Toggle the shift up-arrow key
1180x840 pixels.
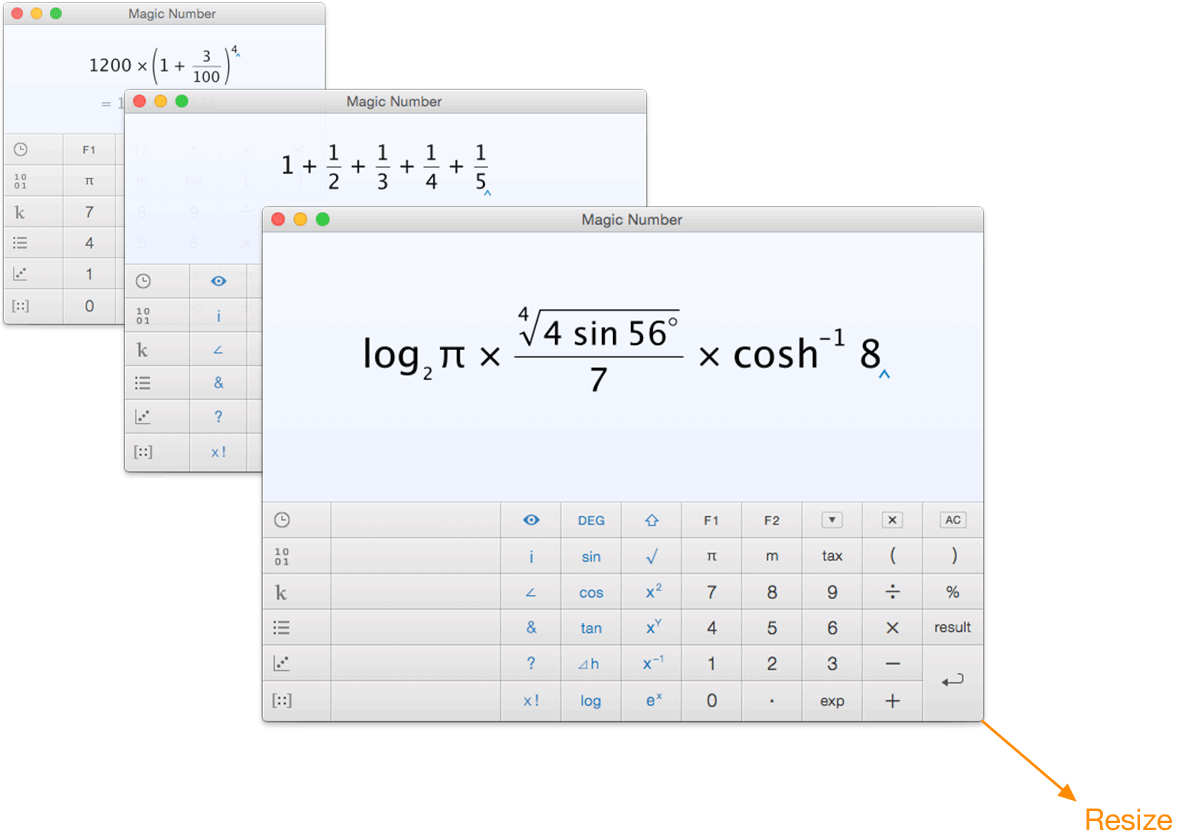[652, 520]
